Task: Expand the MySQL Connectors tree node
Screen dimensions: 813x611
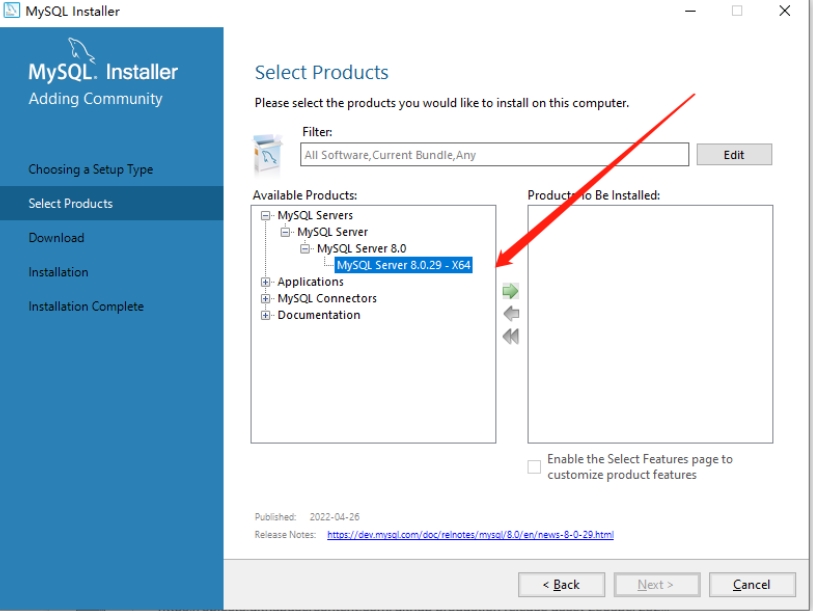Action: point(266,299)
